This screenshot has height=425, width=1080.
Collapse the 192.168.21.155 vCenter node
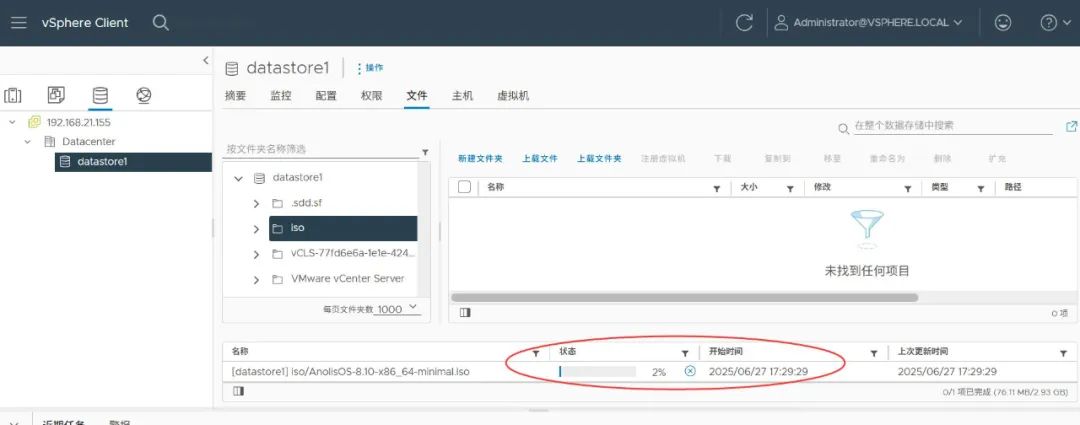coord(12,122)
